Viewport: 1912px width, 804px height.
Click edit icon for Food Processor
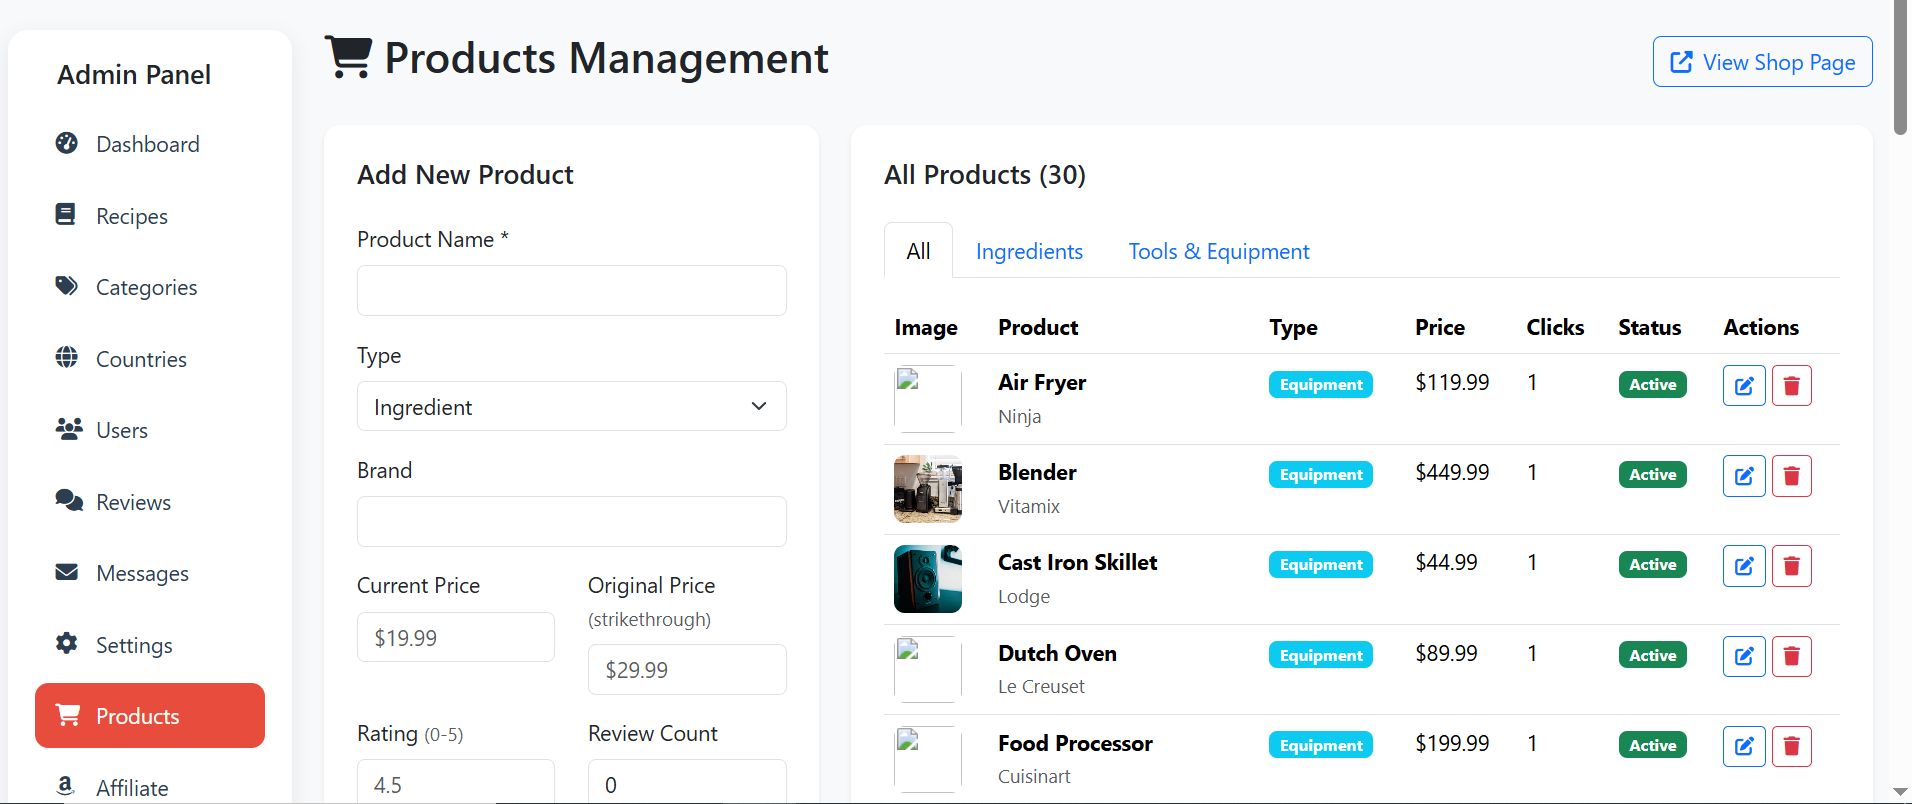[1743, 746]
